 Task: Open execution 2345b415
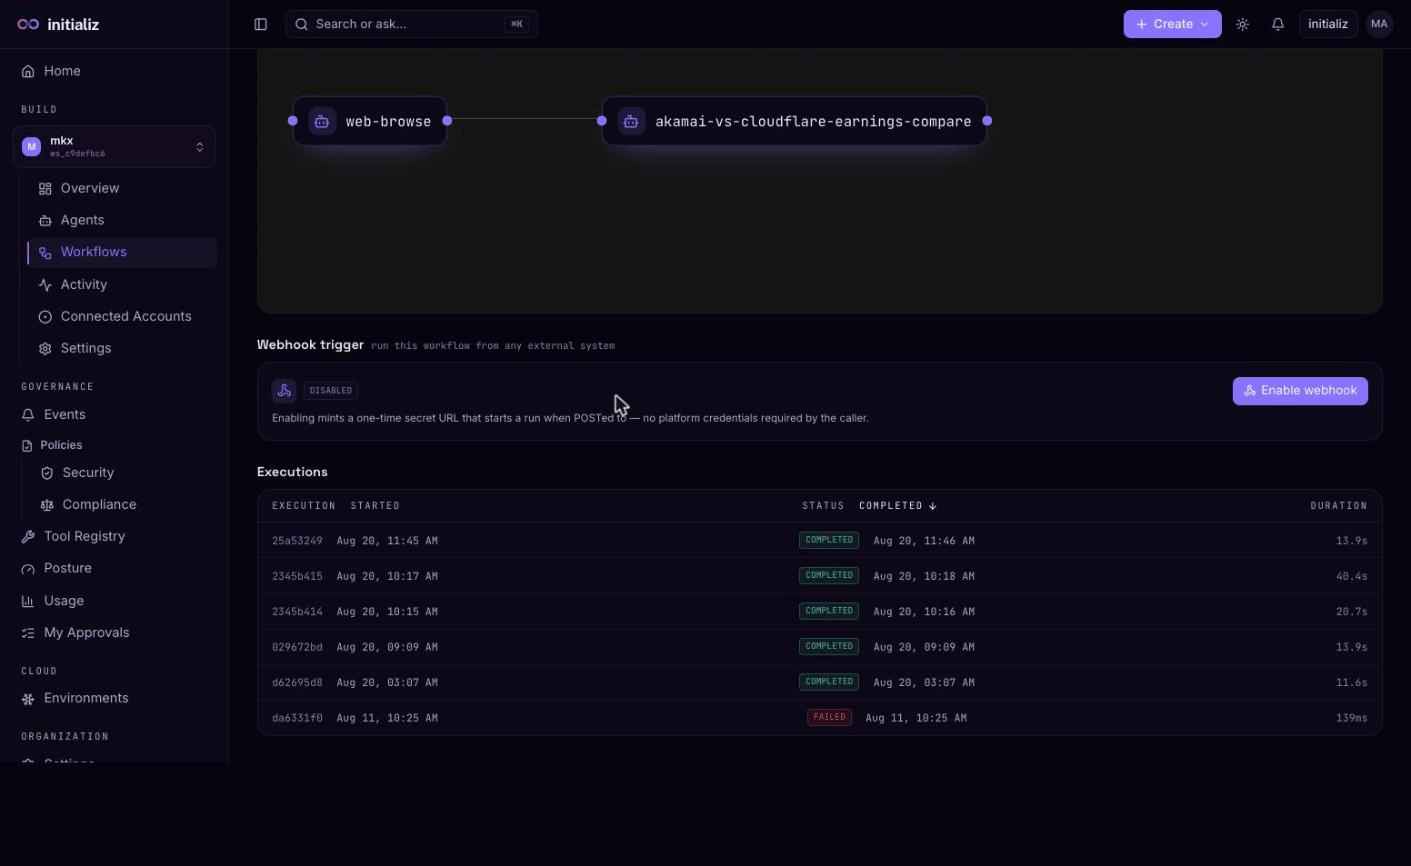[820, 576]
